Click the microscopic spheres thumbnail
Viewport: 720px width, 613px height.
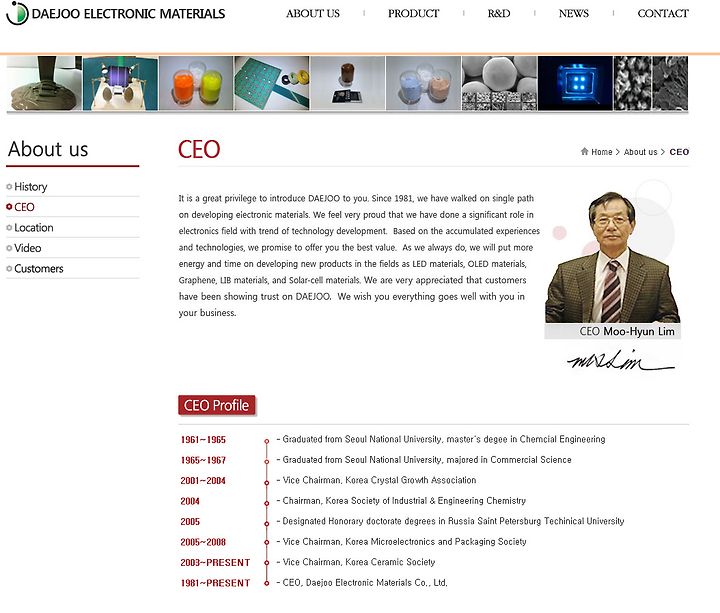tap(499, 83)
